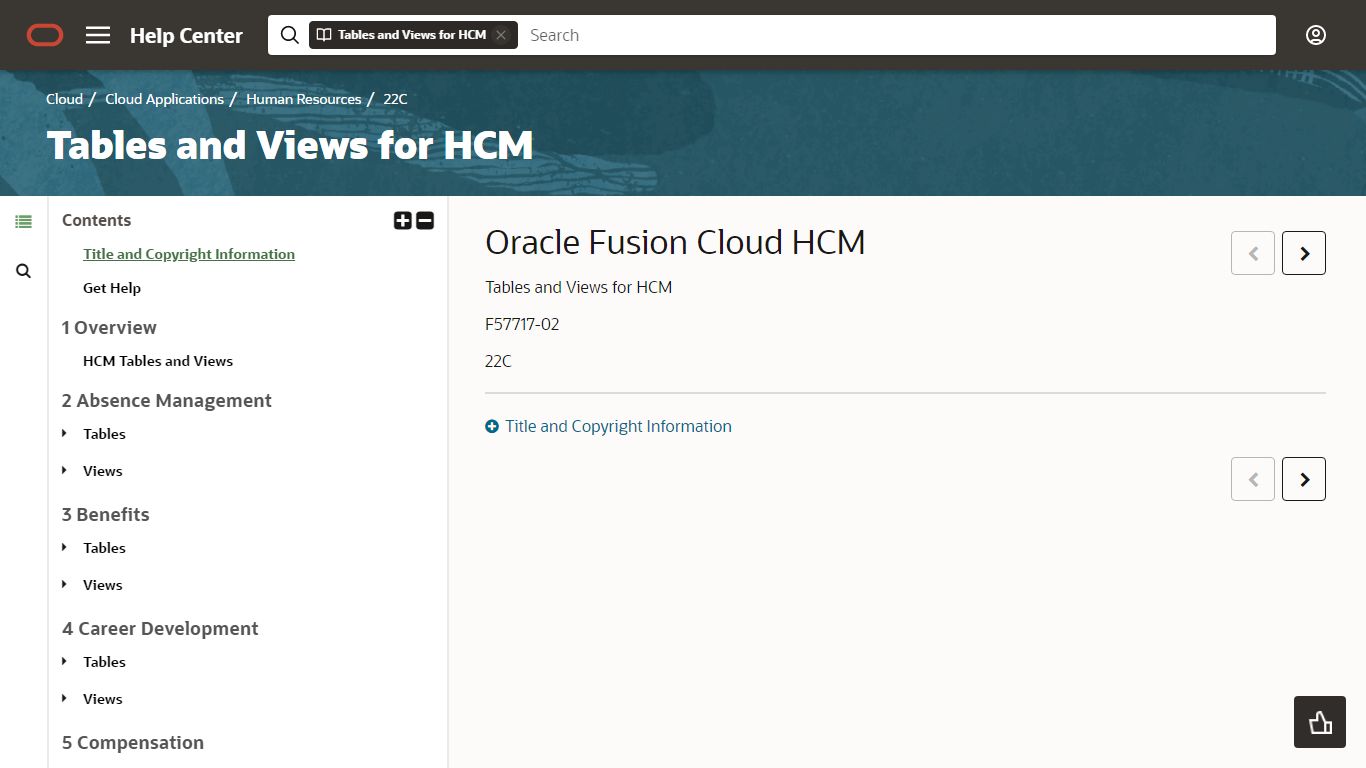Screen dimensions: 1366x768
Task: Open Title and Copyright Information in contents
Action: click(189, 254)
